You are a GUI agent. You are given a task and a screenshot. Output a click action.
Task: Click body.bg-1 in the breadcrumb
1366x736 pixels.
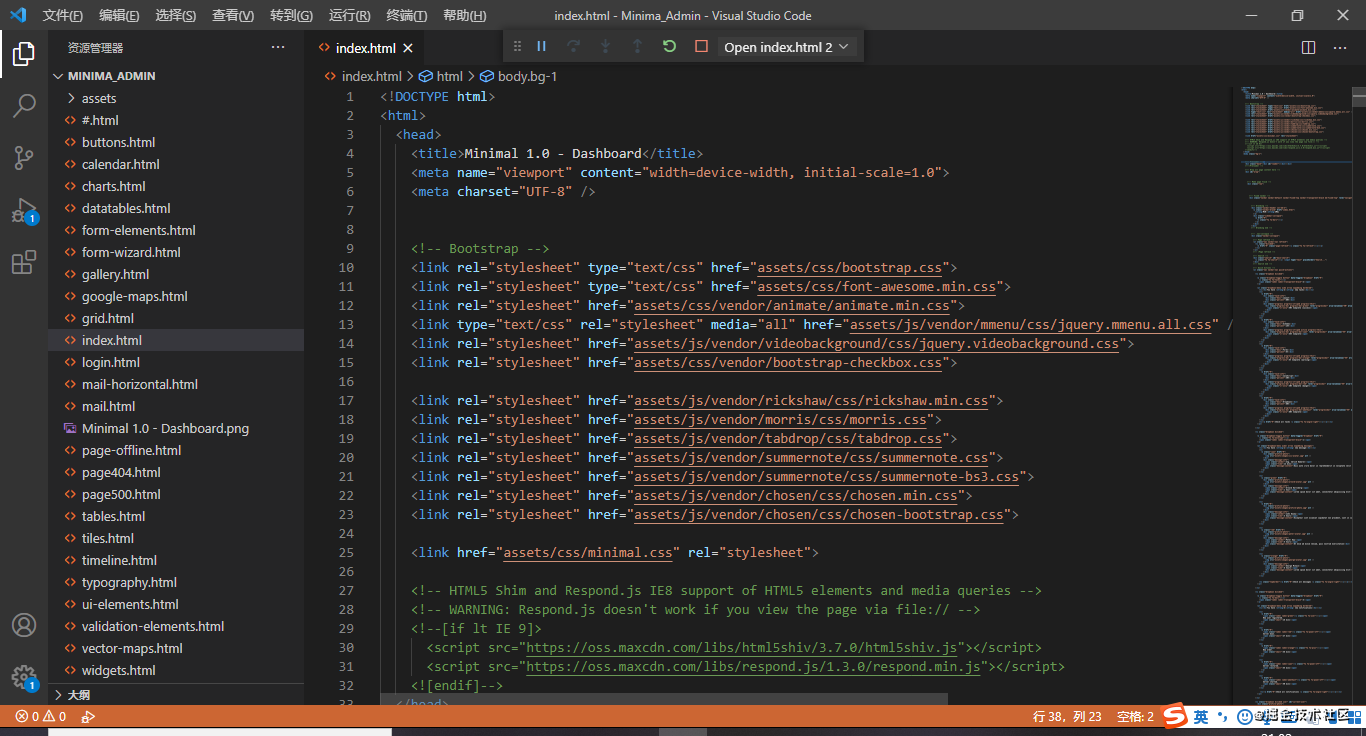(527, 76)
